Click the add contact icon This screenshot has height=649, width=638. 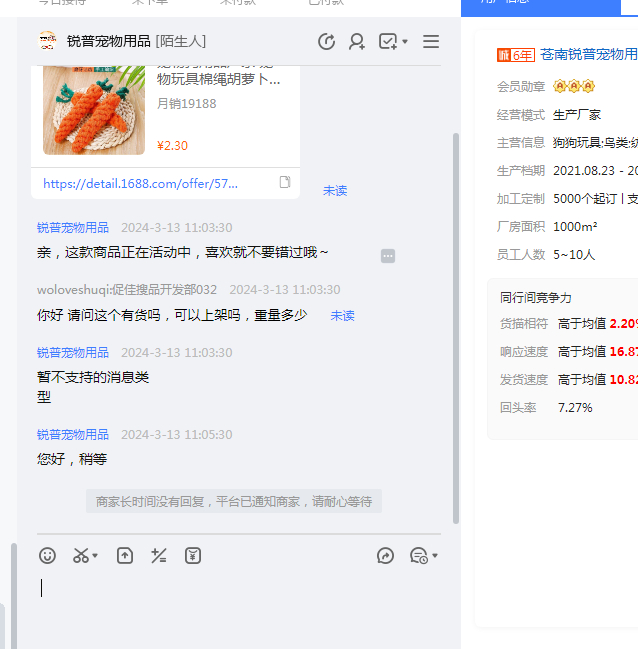pyautogui.click(x=357, y=41)
